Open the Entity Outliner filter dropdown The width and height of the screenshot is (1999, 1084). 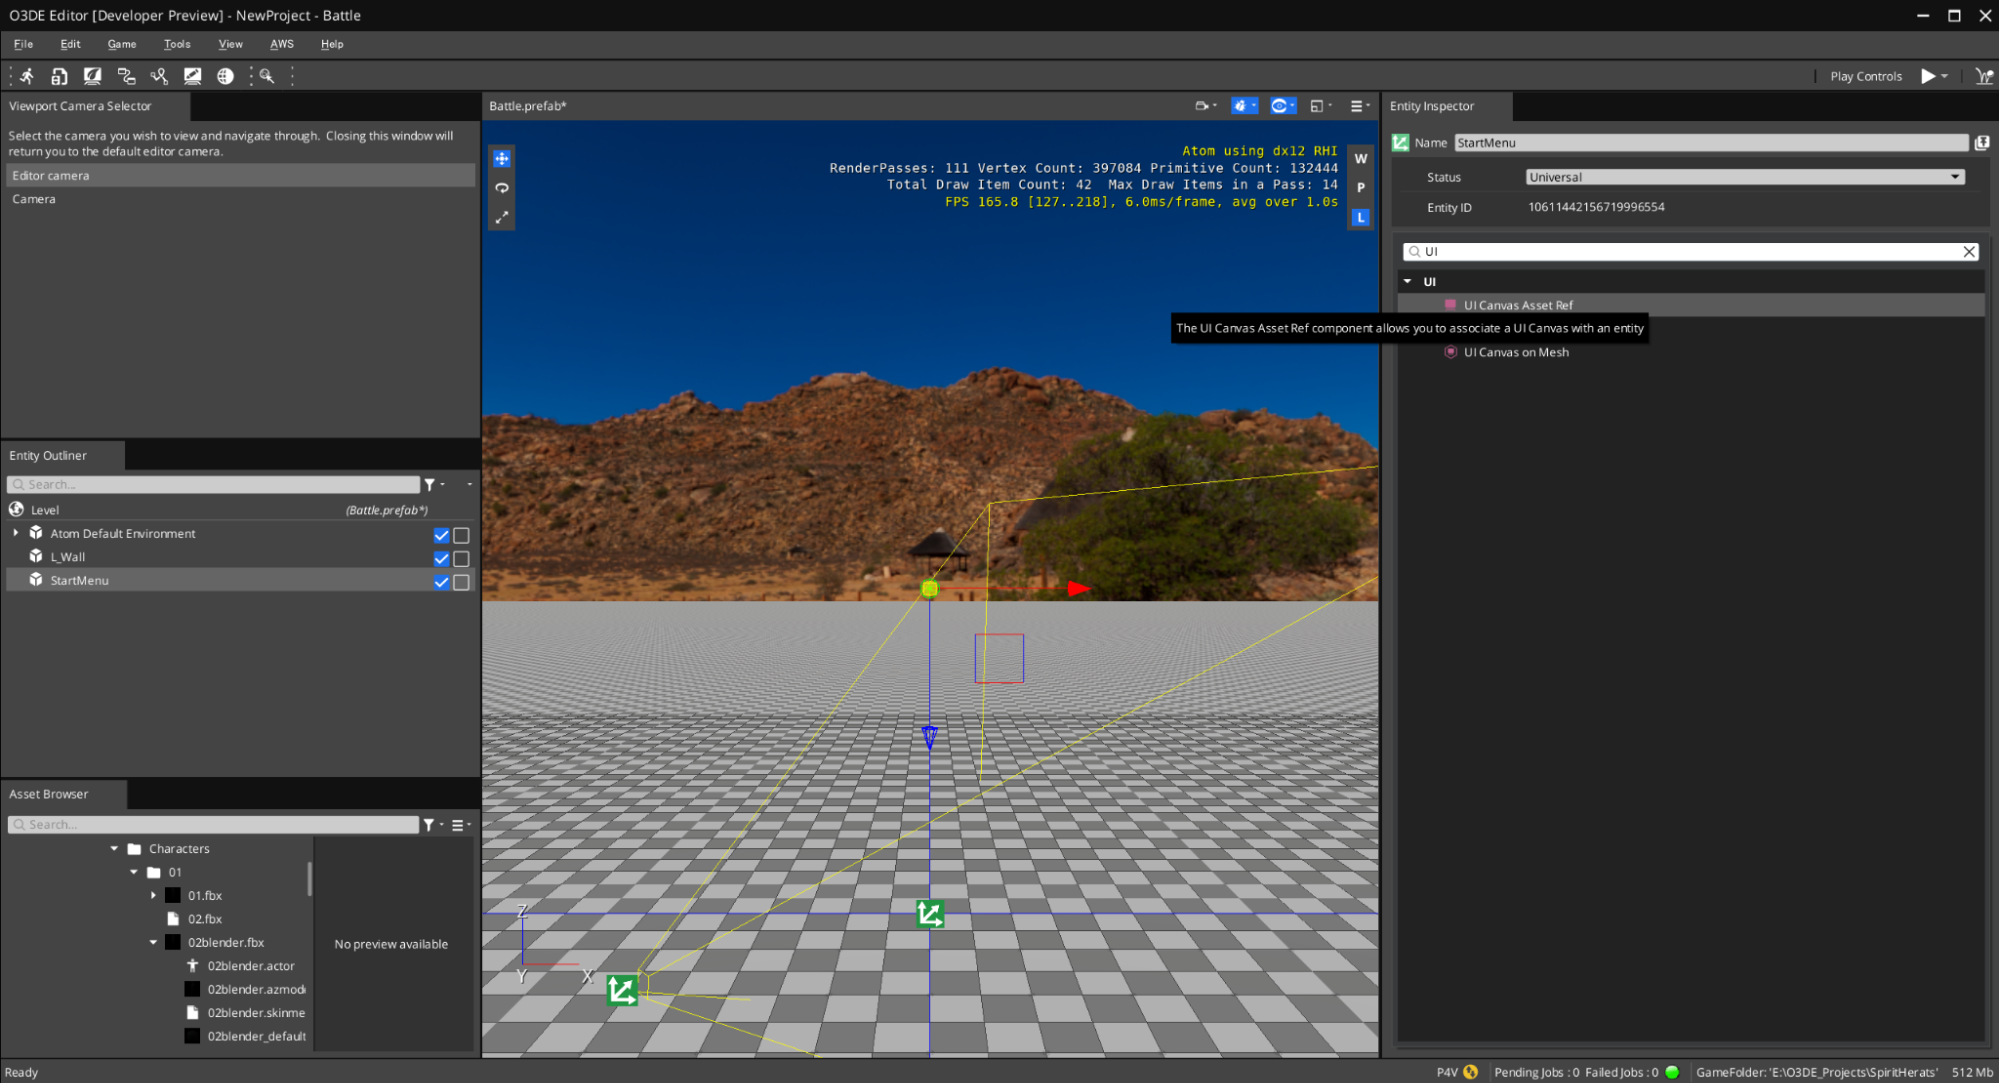tap(434, 485)
